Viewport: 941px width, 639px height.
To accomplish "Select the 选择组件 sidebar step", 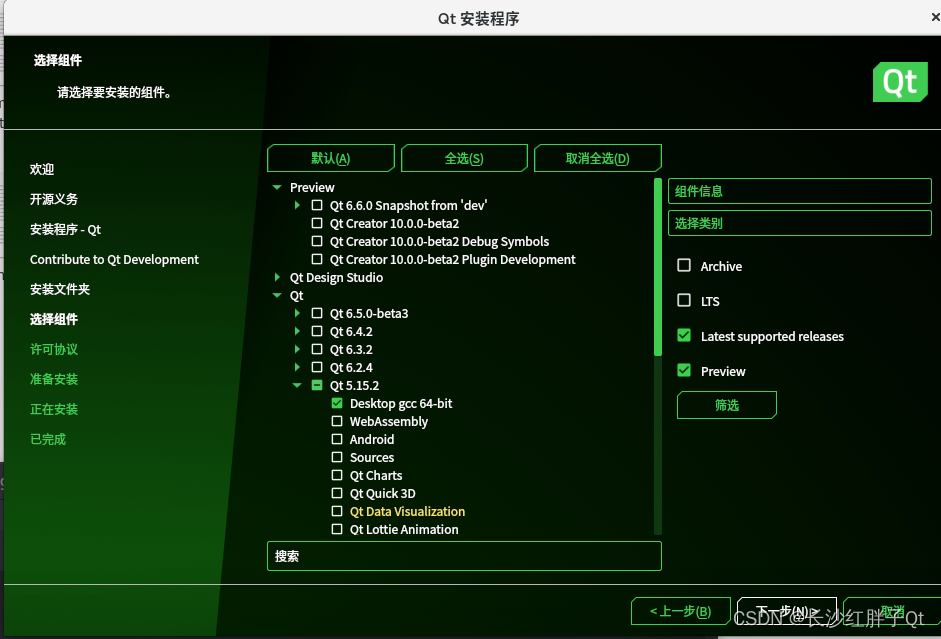I will [x=54, y=319].
